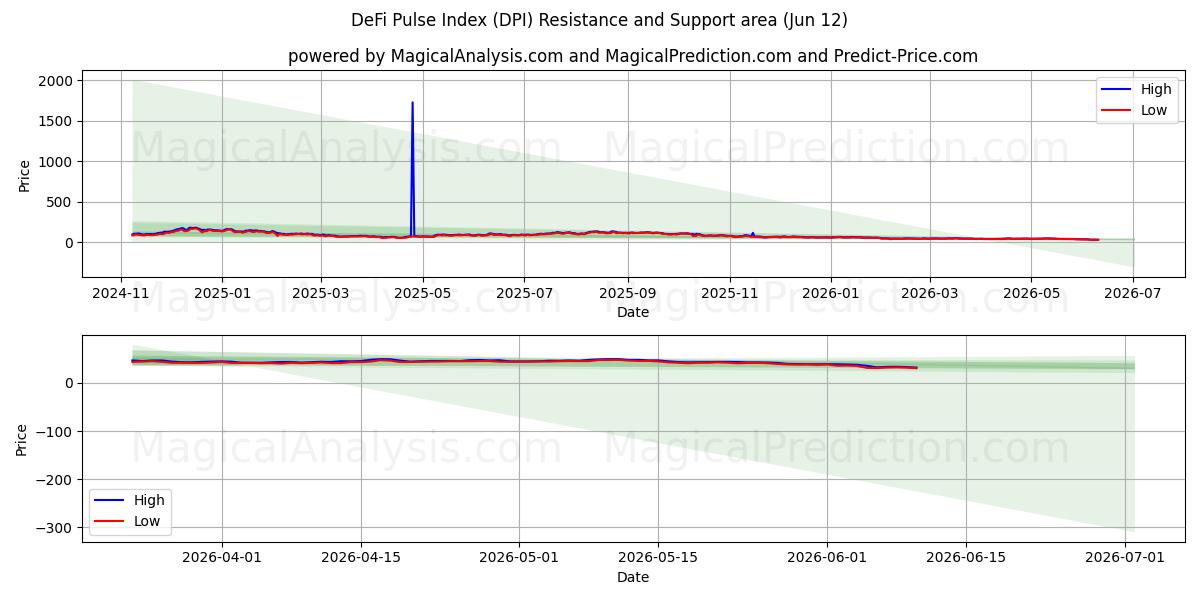
Task: Select 'High' in the upper chart legend
Action: (1156, 90)
